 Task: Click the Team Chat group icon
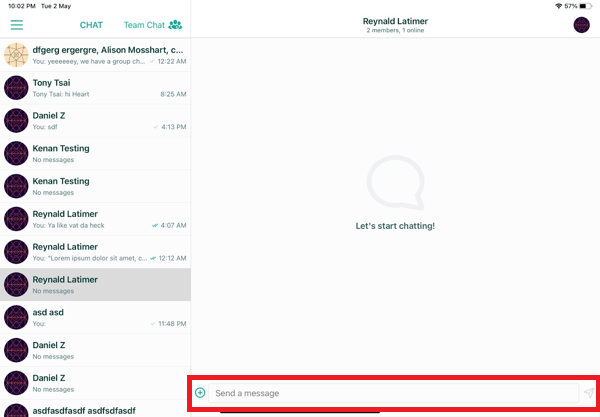pyautogui.click(x=176, y=25)
